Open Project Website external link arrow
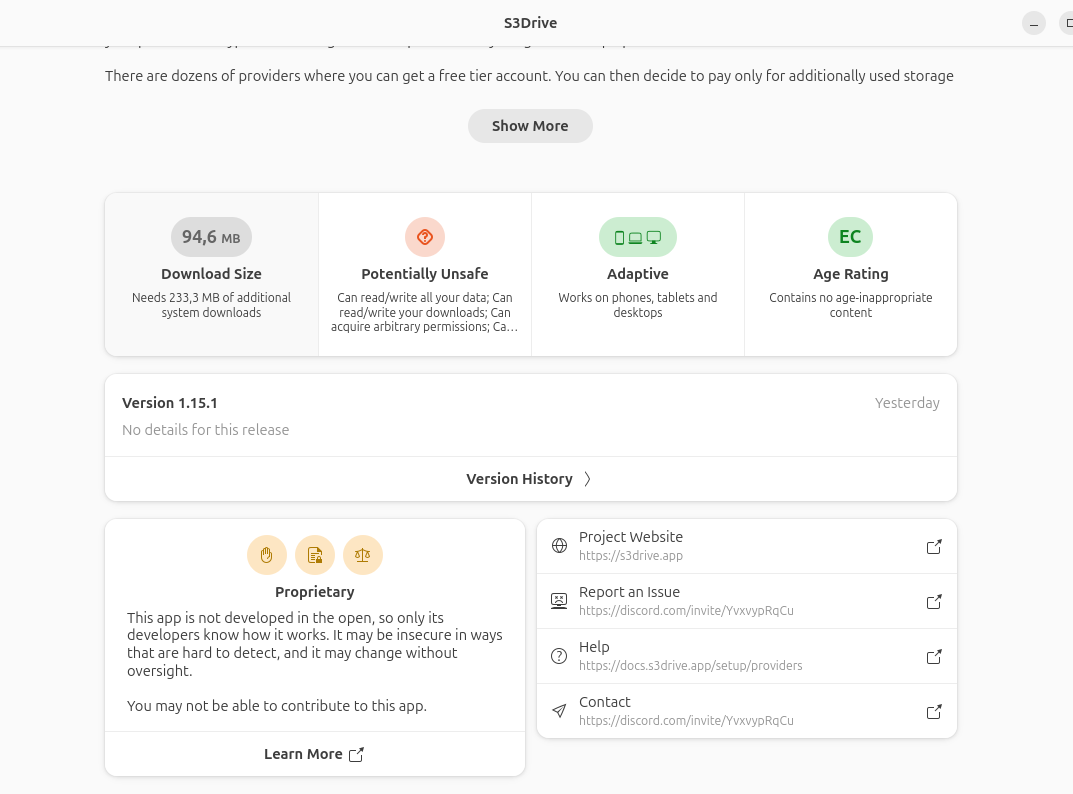Image resolution: width=1073 pixels, height=794 pixels. click(934, 547)
